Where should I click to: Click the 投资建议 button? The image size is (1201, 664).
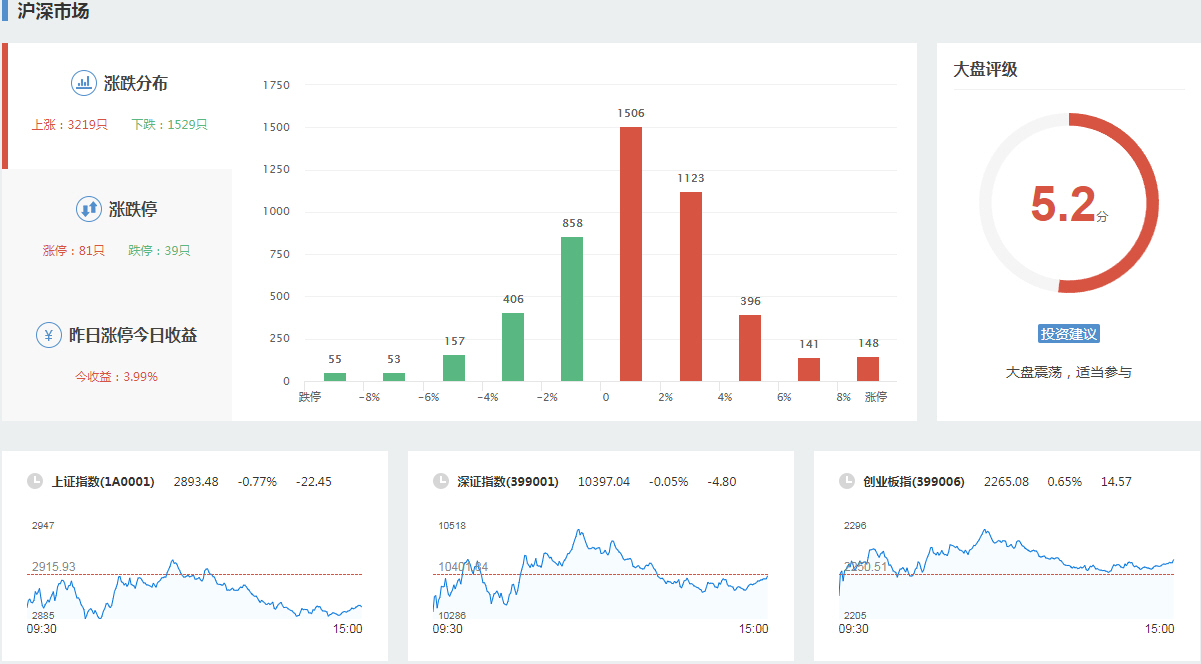coord(1069,334)
